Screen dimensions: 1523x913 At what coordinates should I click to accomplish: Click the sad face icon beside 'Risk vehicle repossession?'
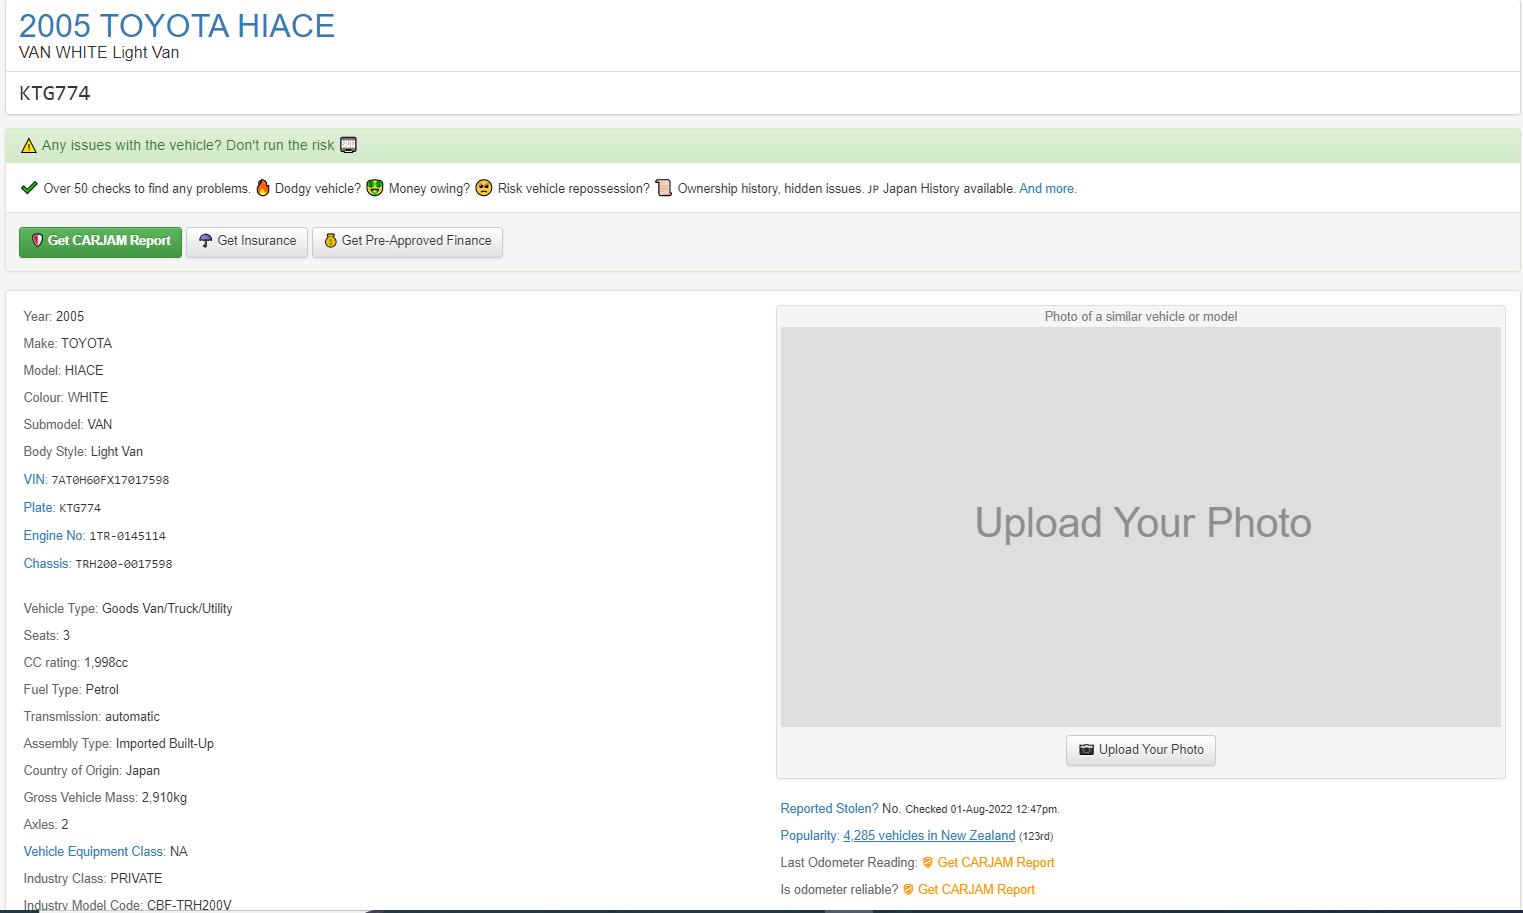tap(484, 188)
